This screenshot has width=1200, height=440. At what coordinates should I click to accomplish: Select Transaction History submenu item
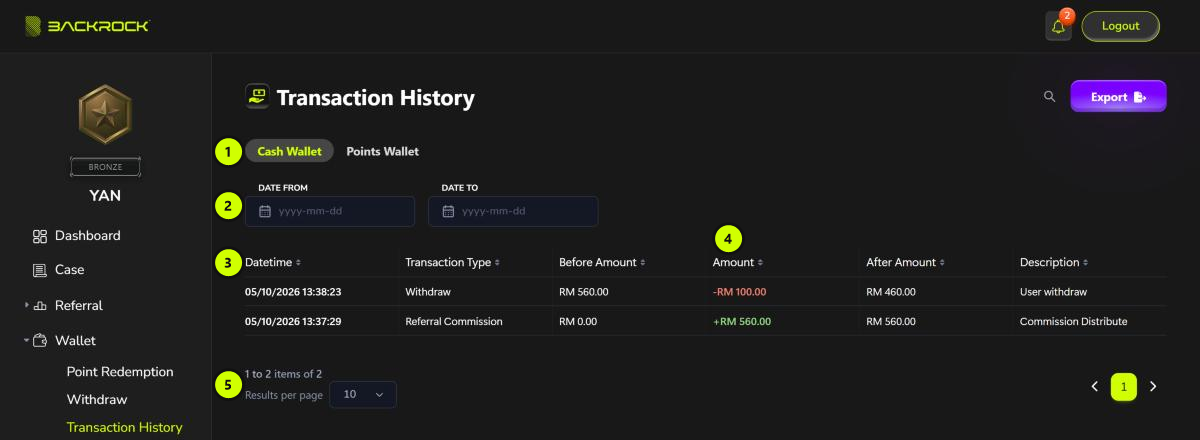(x=125, y=427)
